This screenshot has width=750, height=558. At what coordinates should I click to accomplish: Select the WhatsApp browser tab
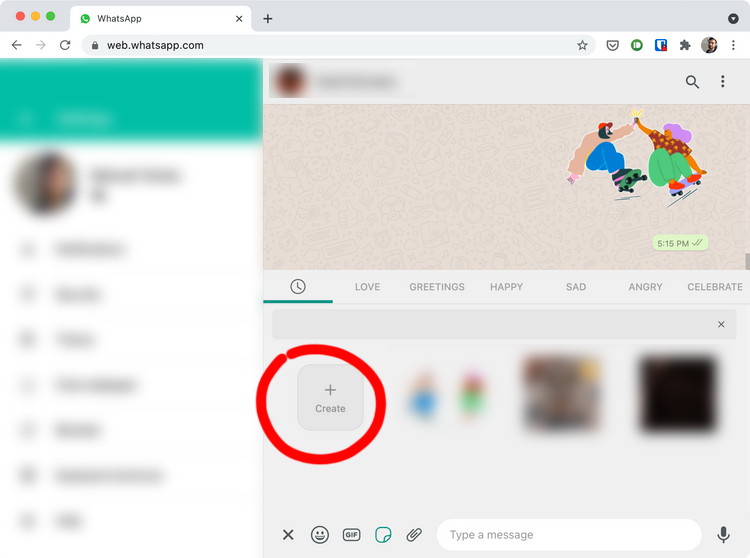161,19
